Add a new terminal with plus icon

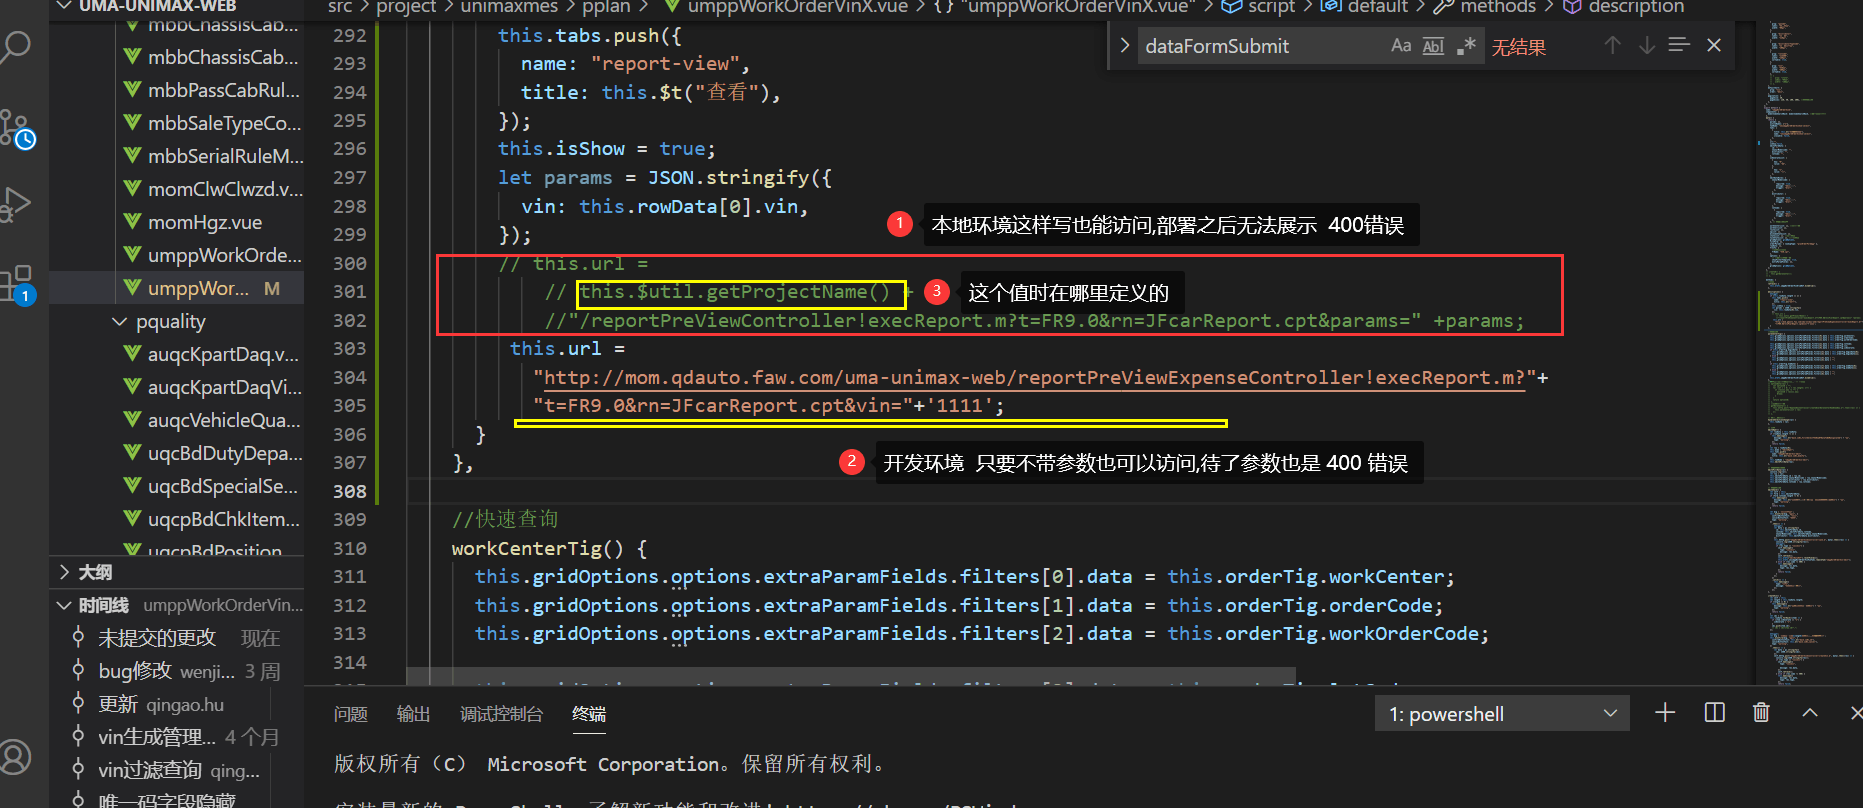point(1665,712)
